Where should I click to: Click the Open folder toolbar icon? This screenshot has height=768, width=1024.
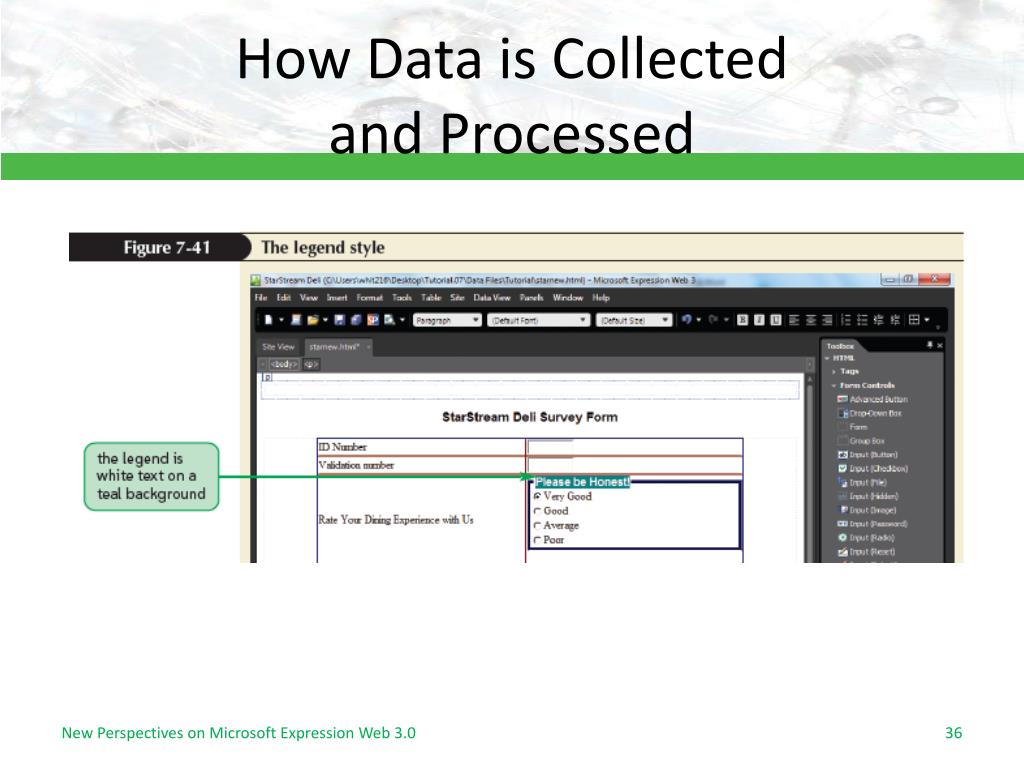pos(313,320)
